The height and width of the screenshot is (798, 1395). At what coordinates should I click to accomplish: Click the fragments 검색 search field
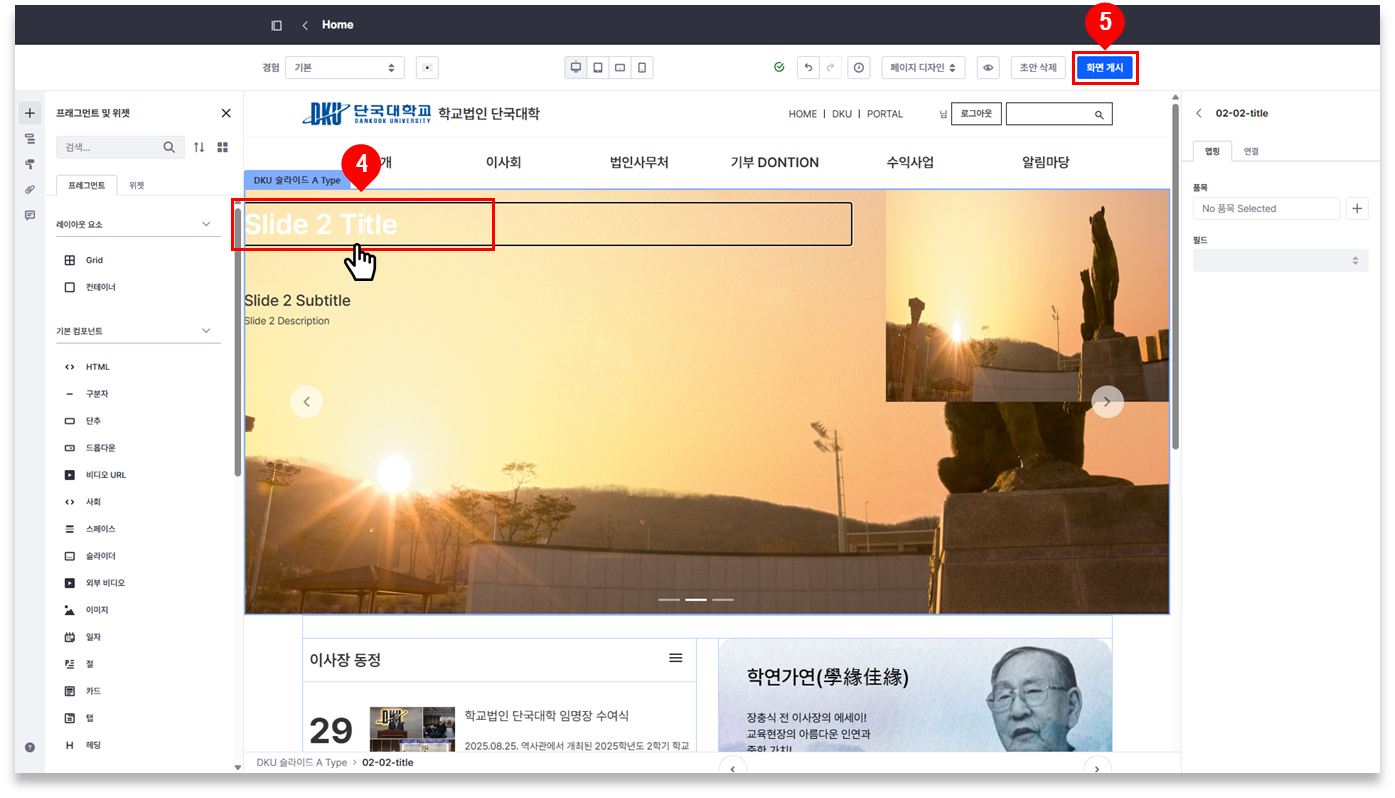[108, 147]
